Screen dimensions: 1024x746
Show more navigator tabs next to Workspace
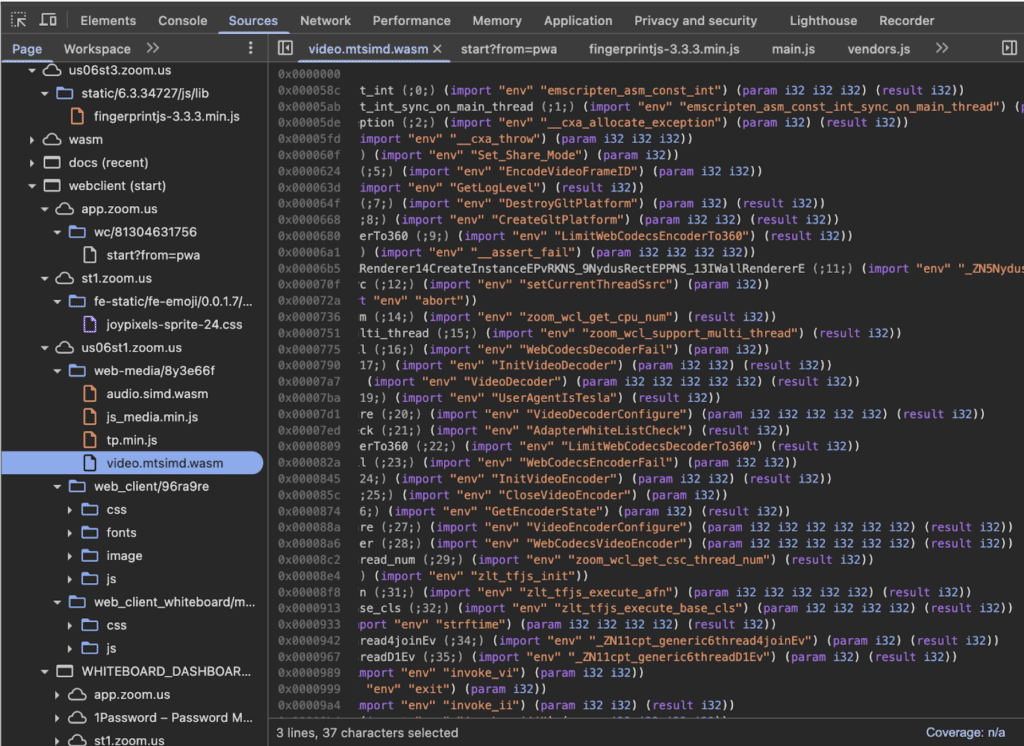[x=153, y=48]
